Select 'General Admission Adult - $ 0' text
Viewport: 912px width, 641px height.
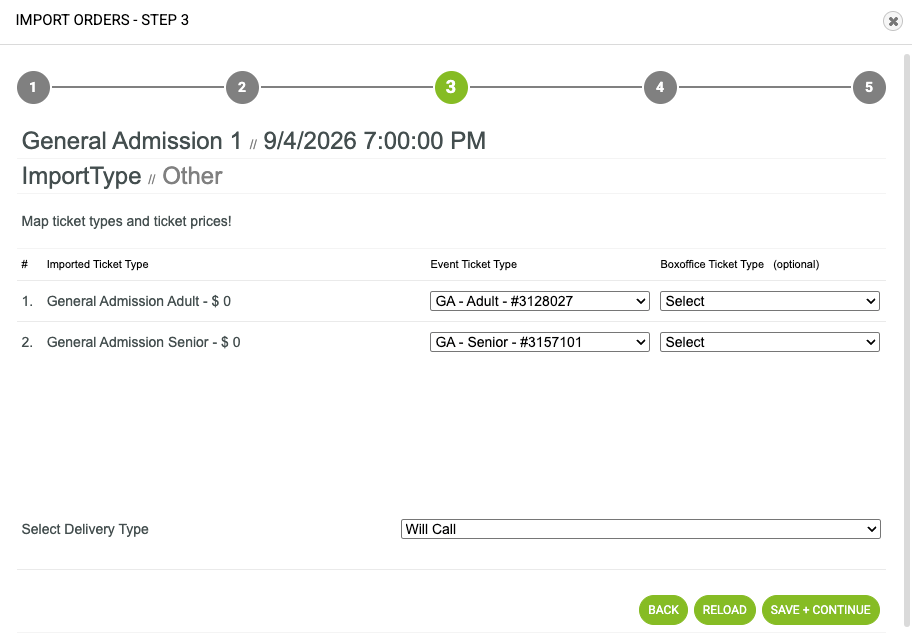coord(138,301)
